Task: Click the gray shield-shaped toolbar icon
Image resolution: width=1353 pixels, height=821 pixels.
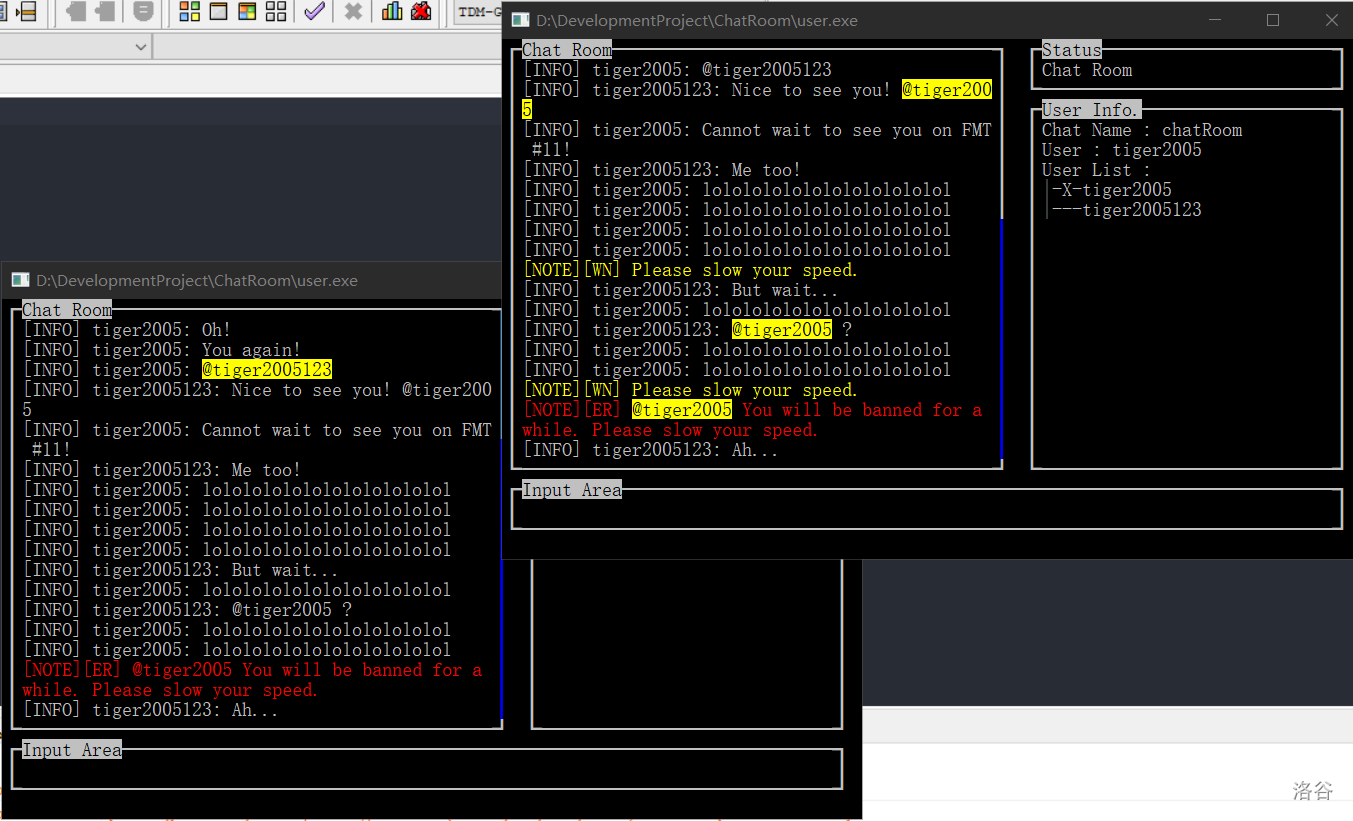Action: [143, 12]
